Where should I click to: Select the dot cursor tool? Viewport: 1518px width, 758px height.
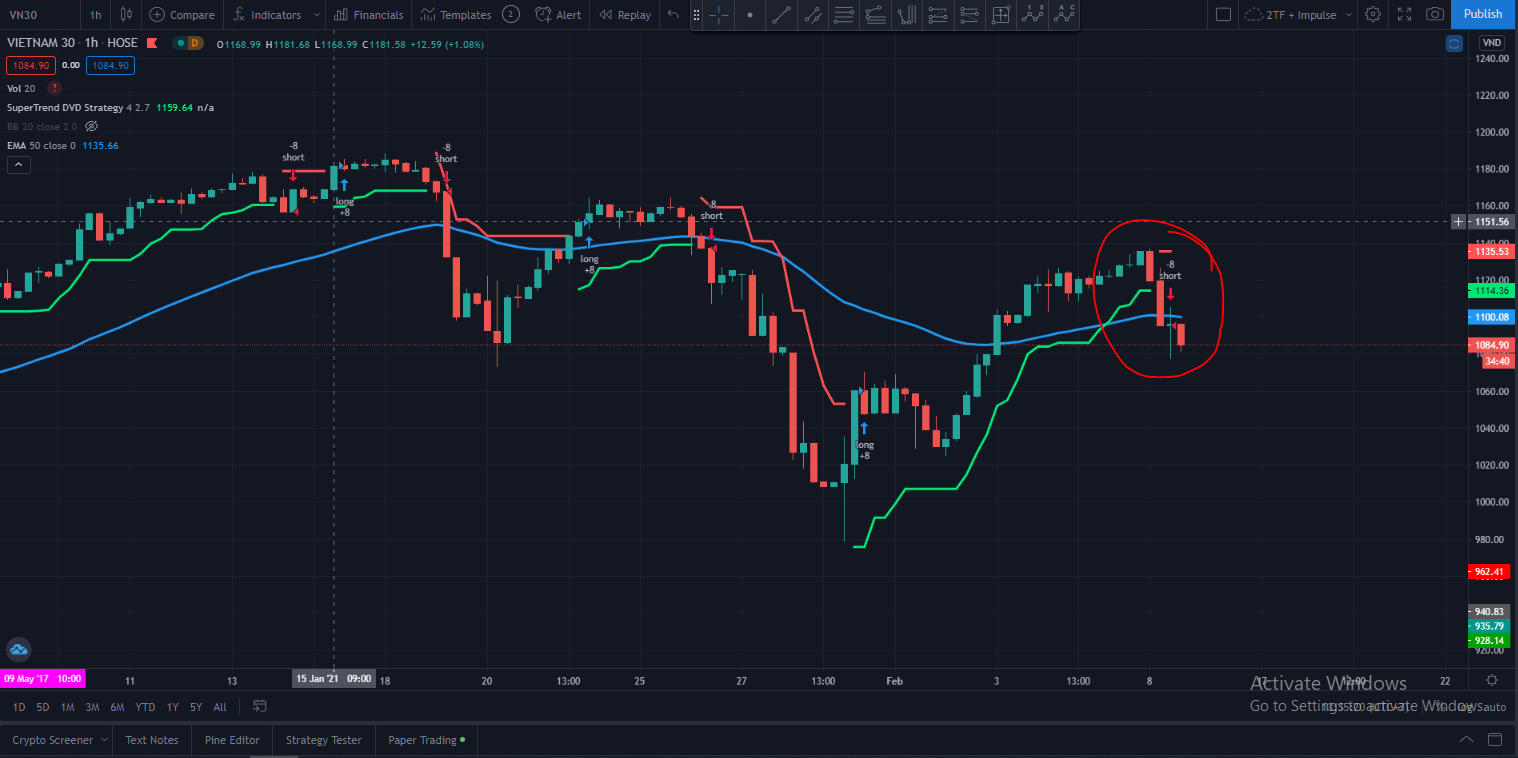pos(750,15)
